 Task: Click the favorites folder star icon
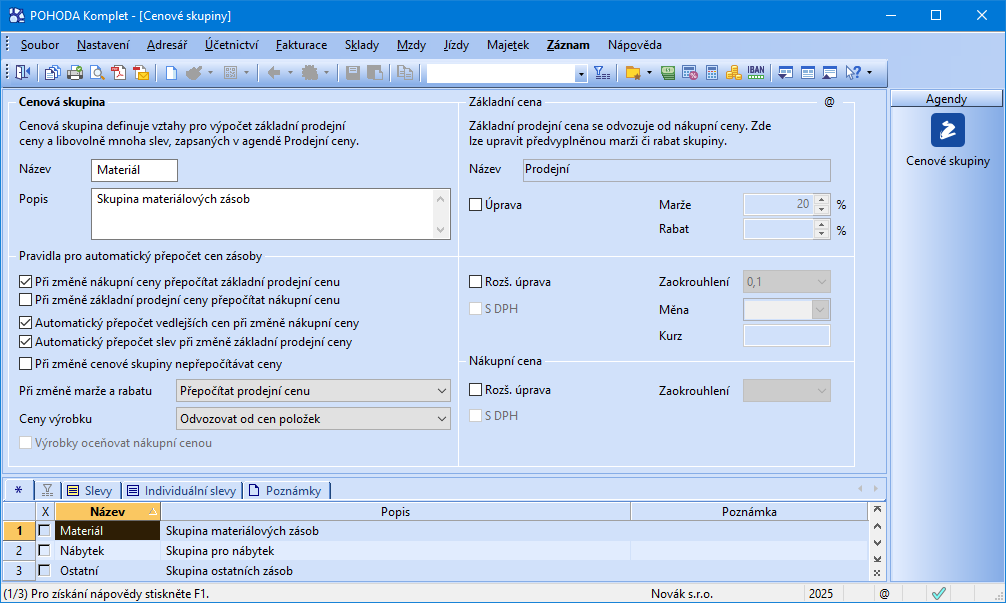(633, 72)
